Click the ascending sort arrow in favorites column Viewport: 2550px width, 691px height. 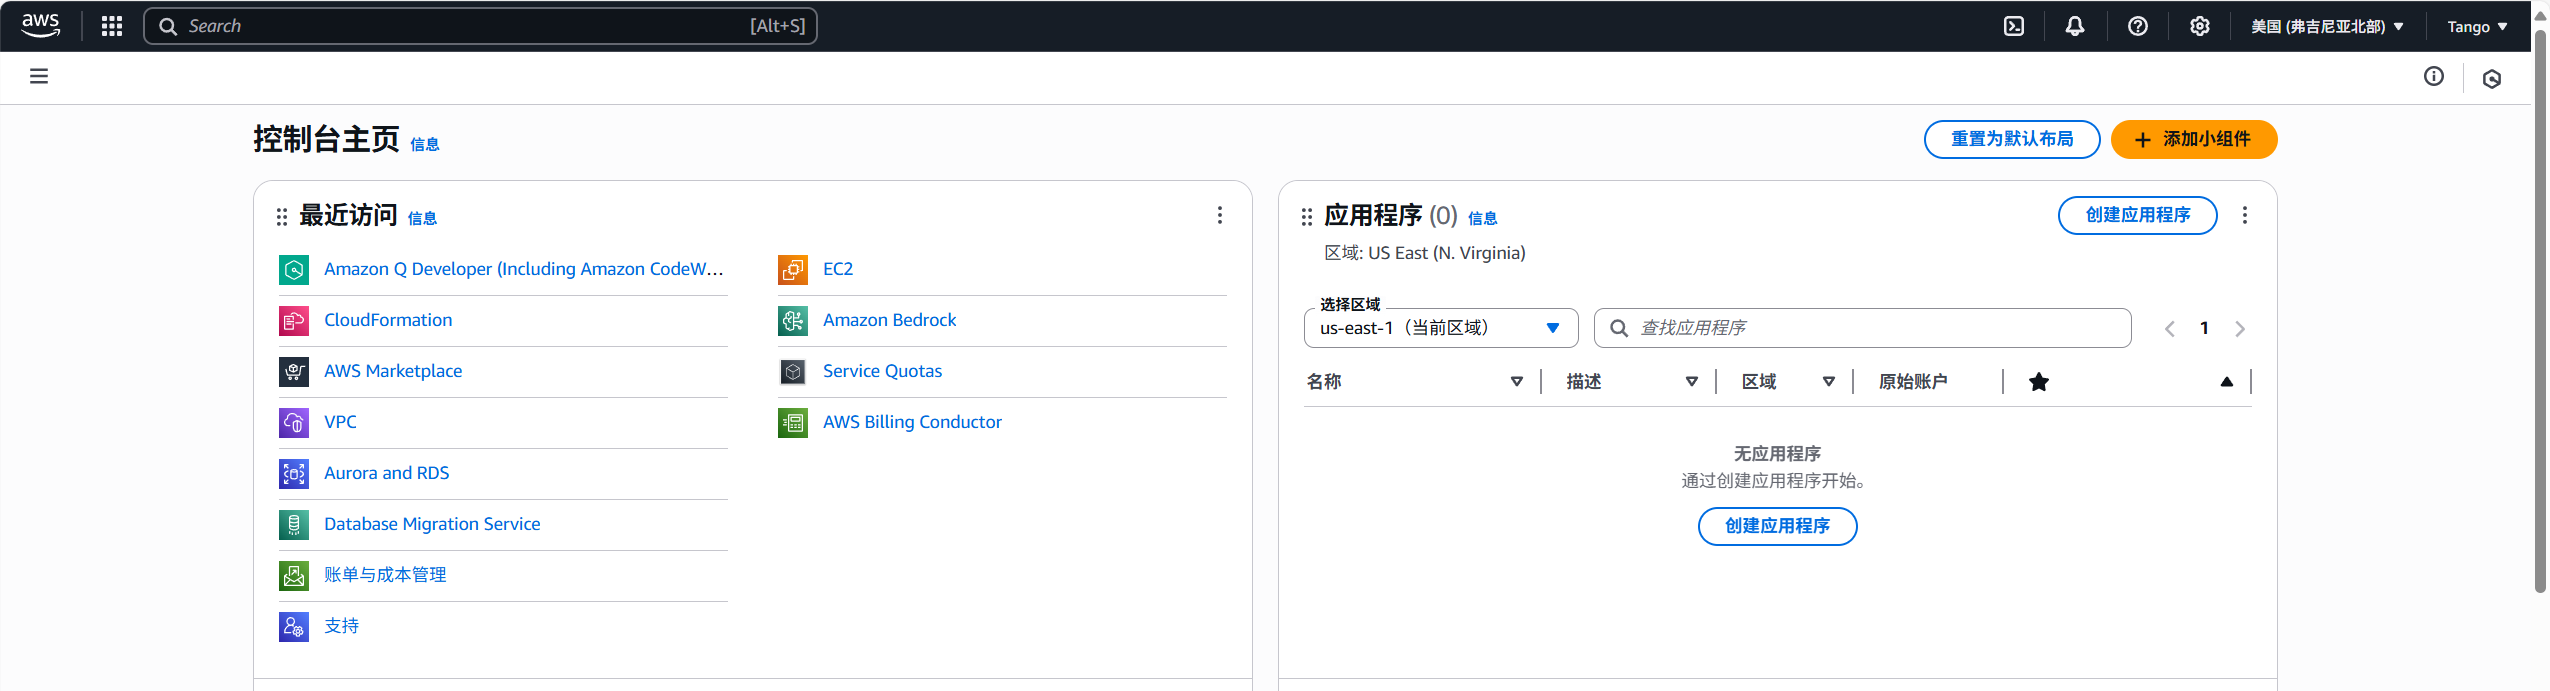tap(2227, 382)
